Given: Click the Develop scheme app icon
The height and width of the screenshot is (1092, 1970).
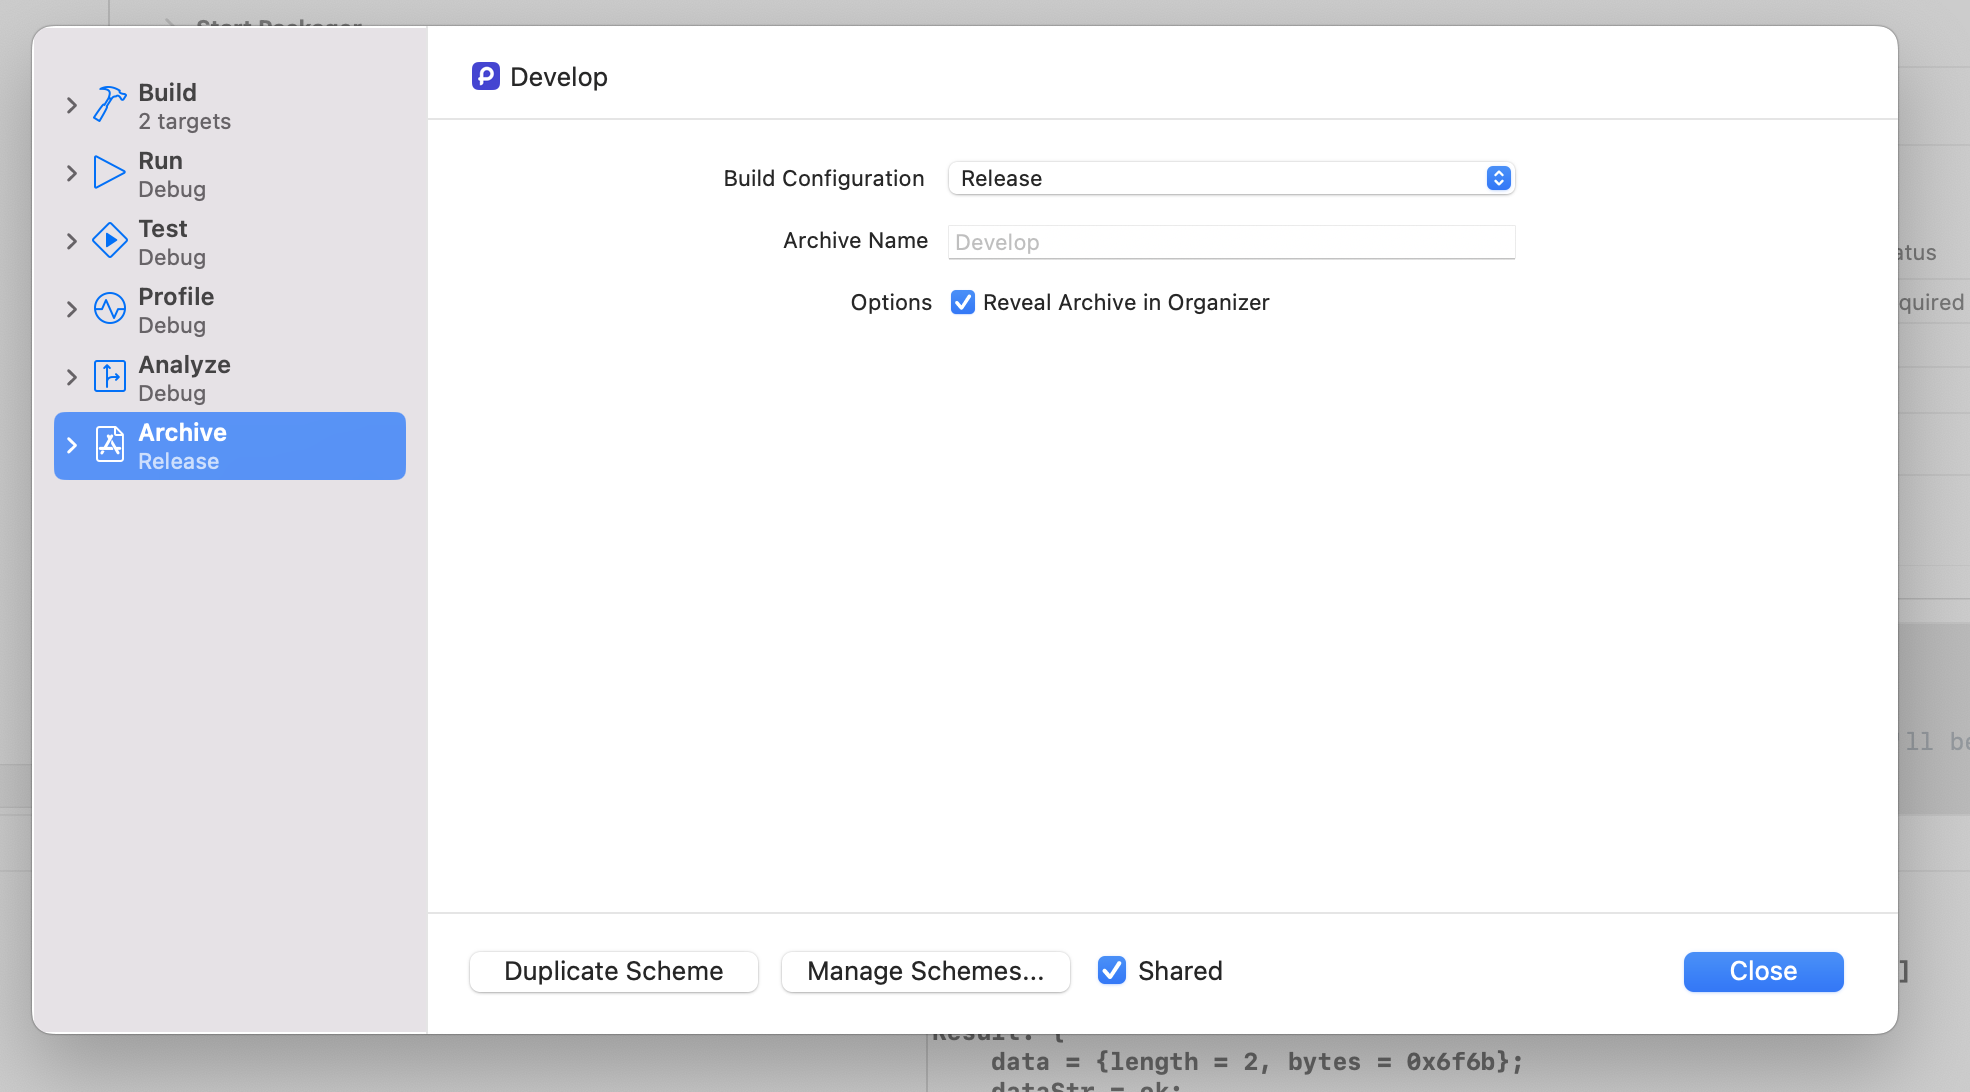Looking at the screenshot, I should (486, 76).
